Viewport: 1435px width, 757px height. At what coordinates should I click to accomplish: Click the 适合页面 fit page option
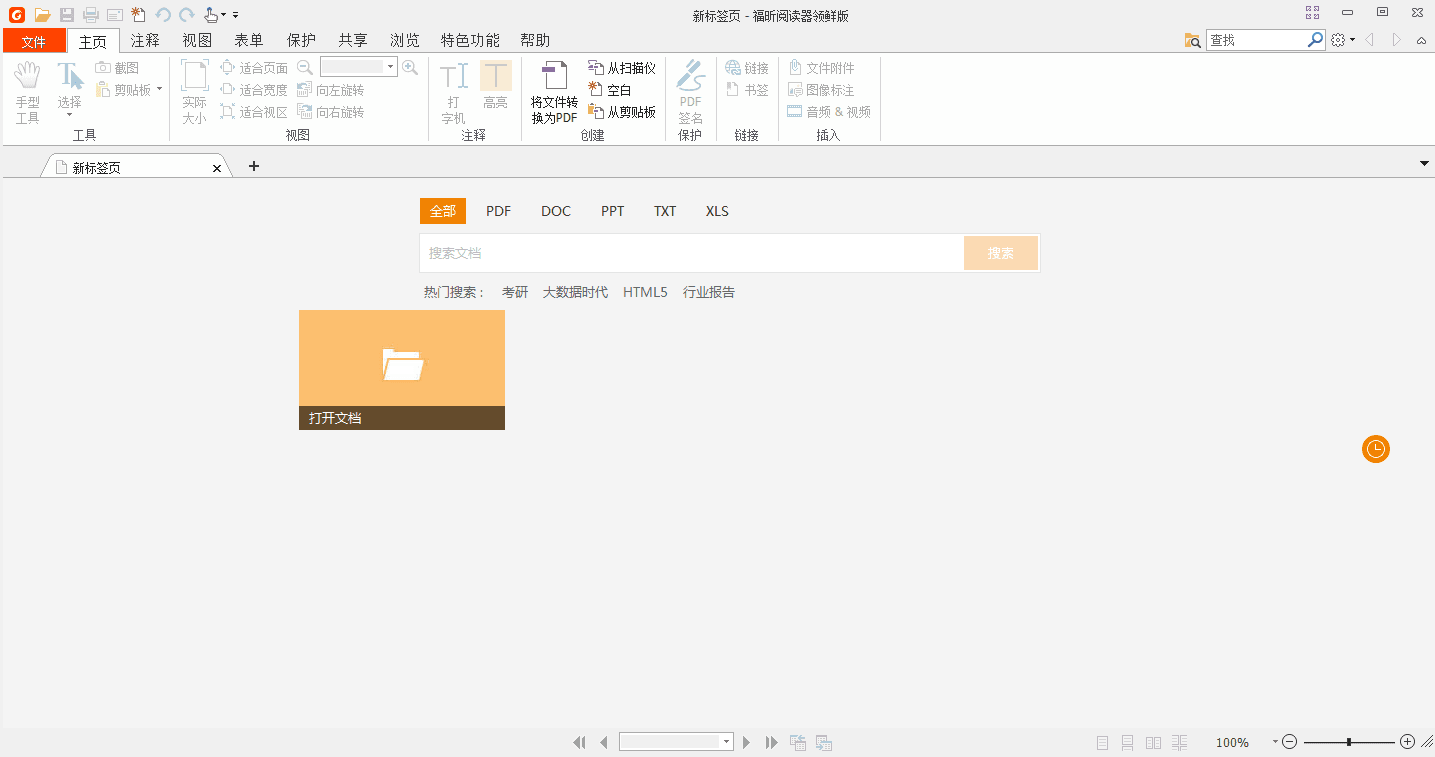coord(254,68)
